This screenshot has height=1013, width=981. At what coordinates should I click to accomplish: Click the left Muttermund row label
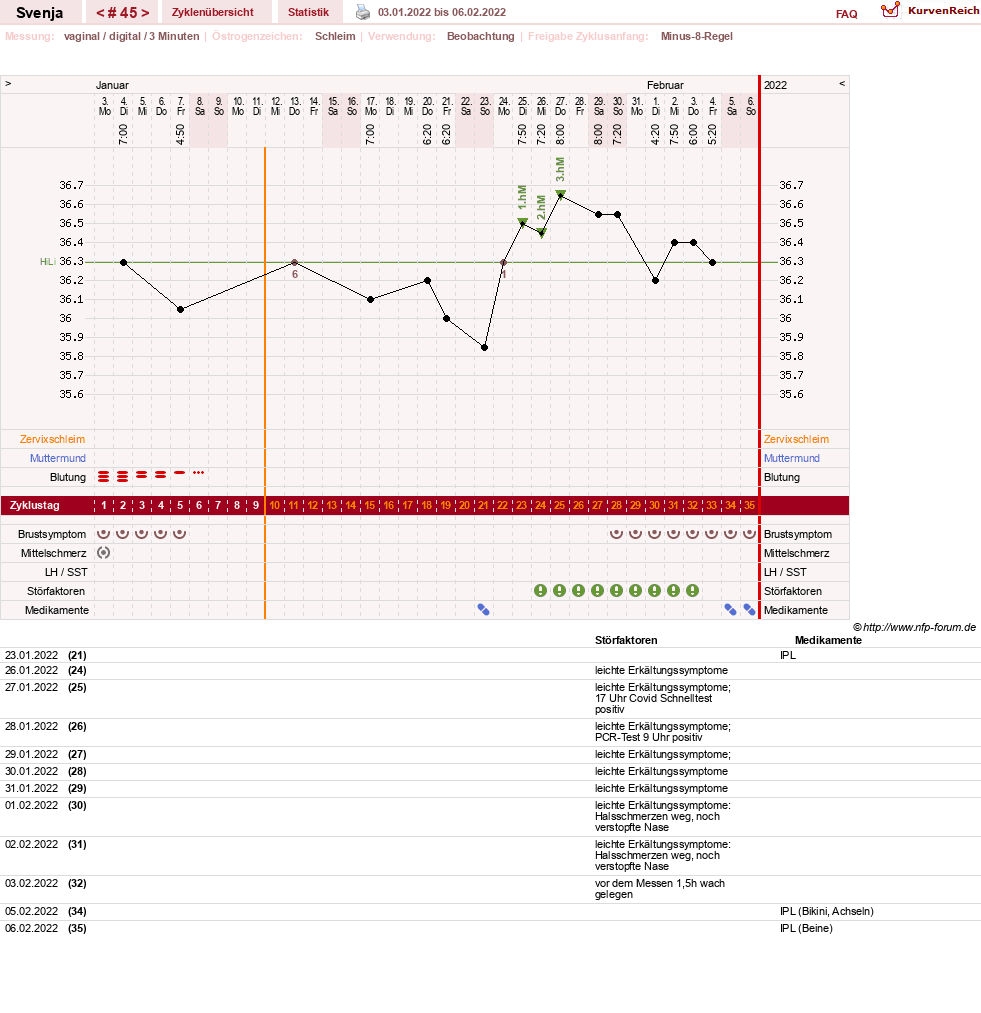point(58,458)
